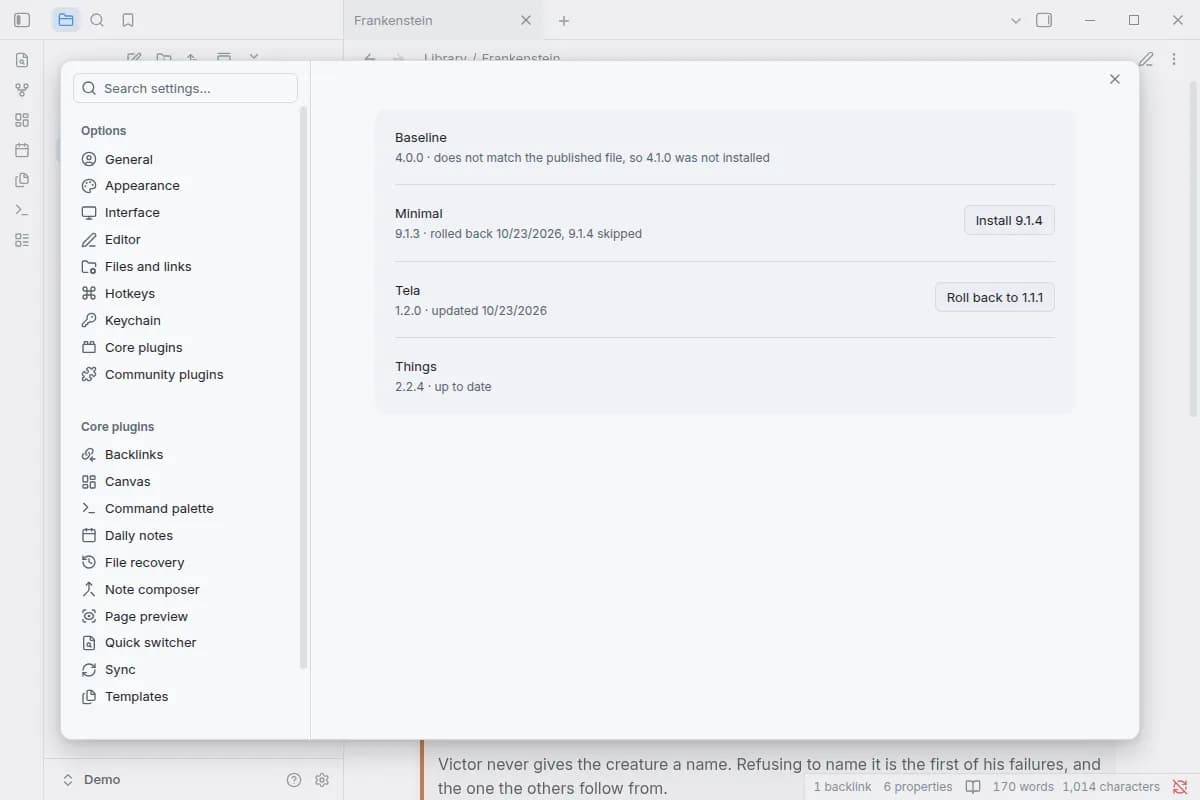Image resolution: width=1200 pixels, height=800 pixels.
Task: Open the Demo vault switcher
Action: point(92,780)
